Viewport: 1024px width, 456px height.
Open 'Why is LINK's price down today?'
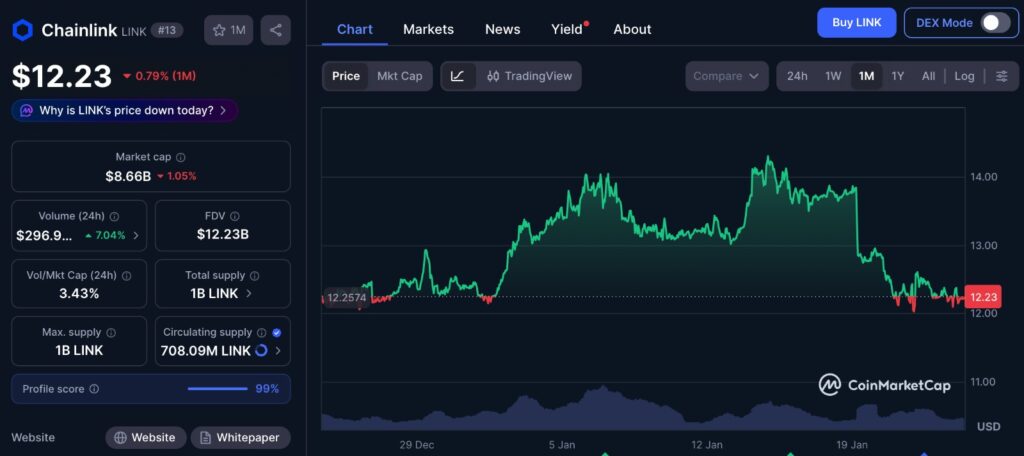coord(125,110)
